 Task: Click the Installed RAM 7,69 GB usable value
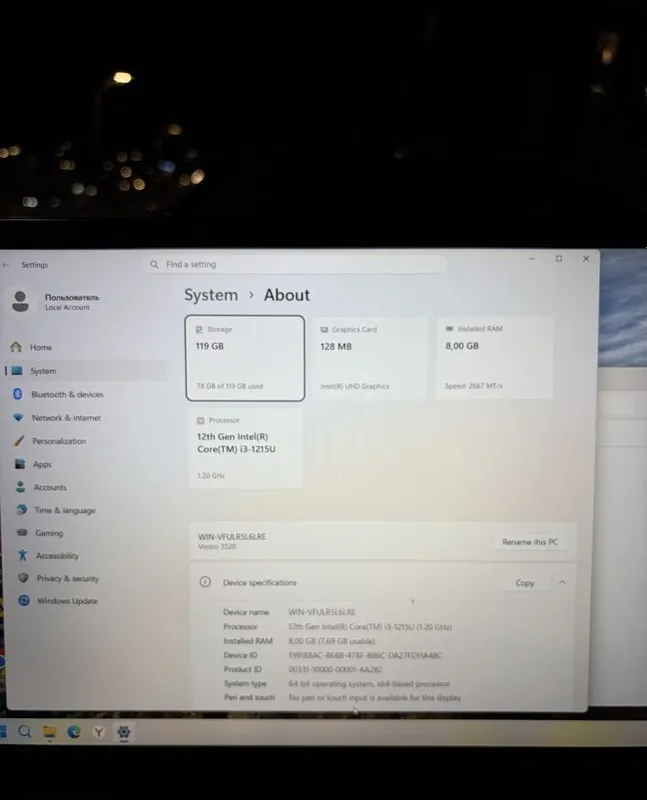coord(332,641)
